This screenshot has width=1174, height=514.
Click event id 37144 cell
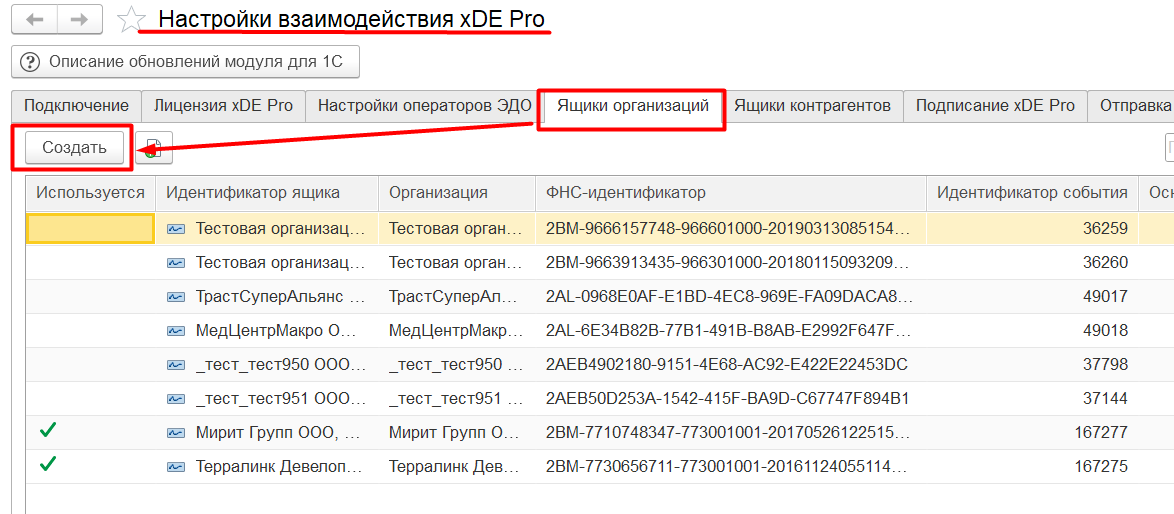coord(1032,399)
